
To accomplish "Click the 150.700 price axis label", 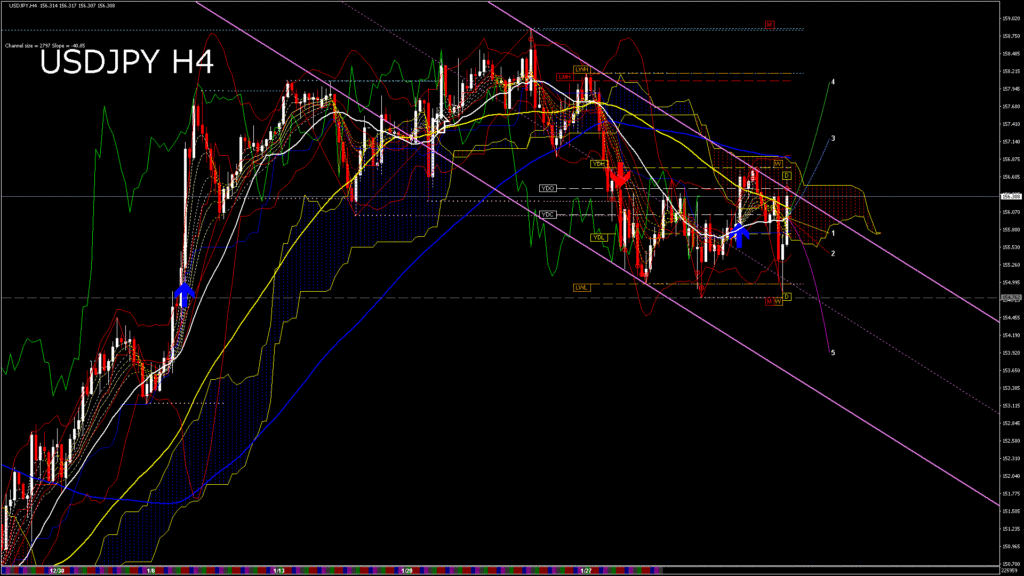I will coord(1012,564).
